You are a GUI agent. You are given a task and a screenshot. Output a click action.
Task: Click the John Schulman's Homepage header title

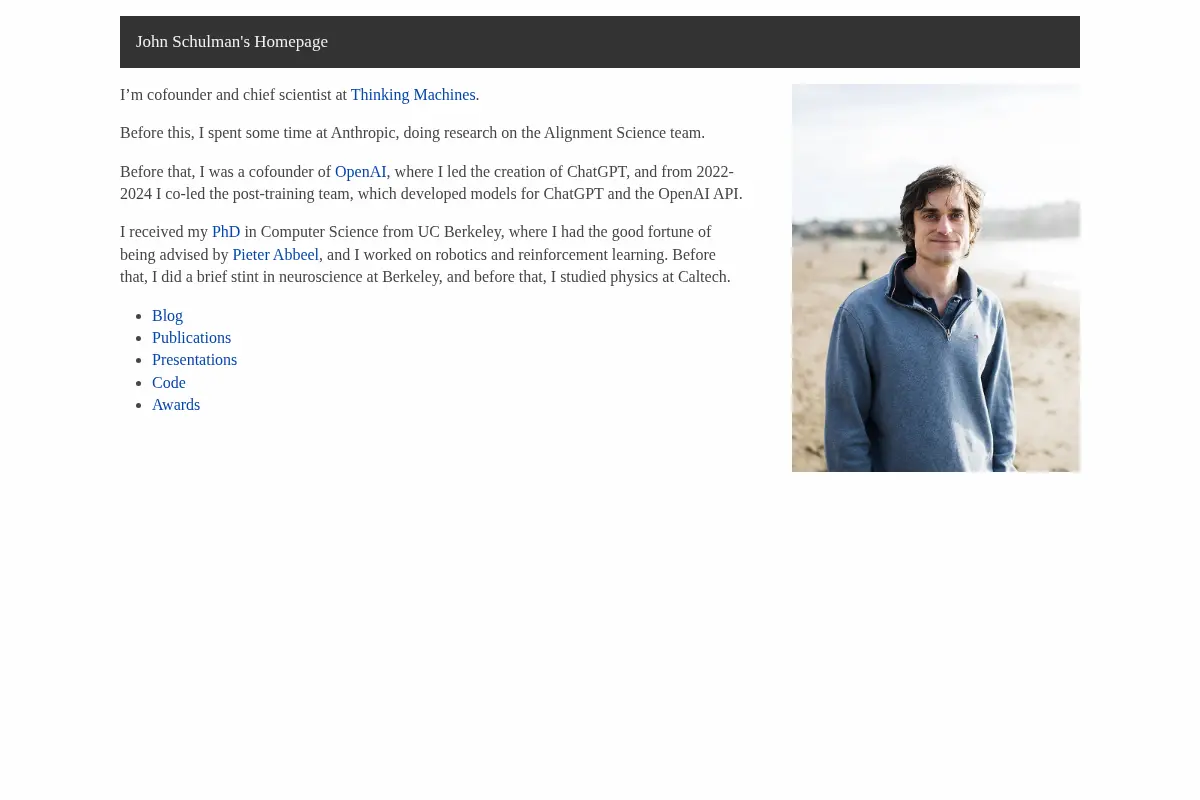tap(232, 42)
